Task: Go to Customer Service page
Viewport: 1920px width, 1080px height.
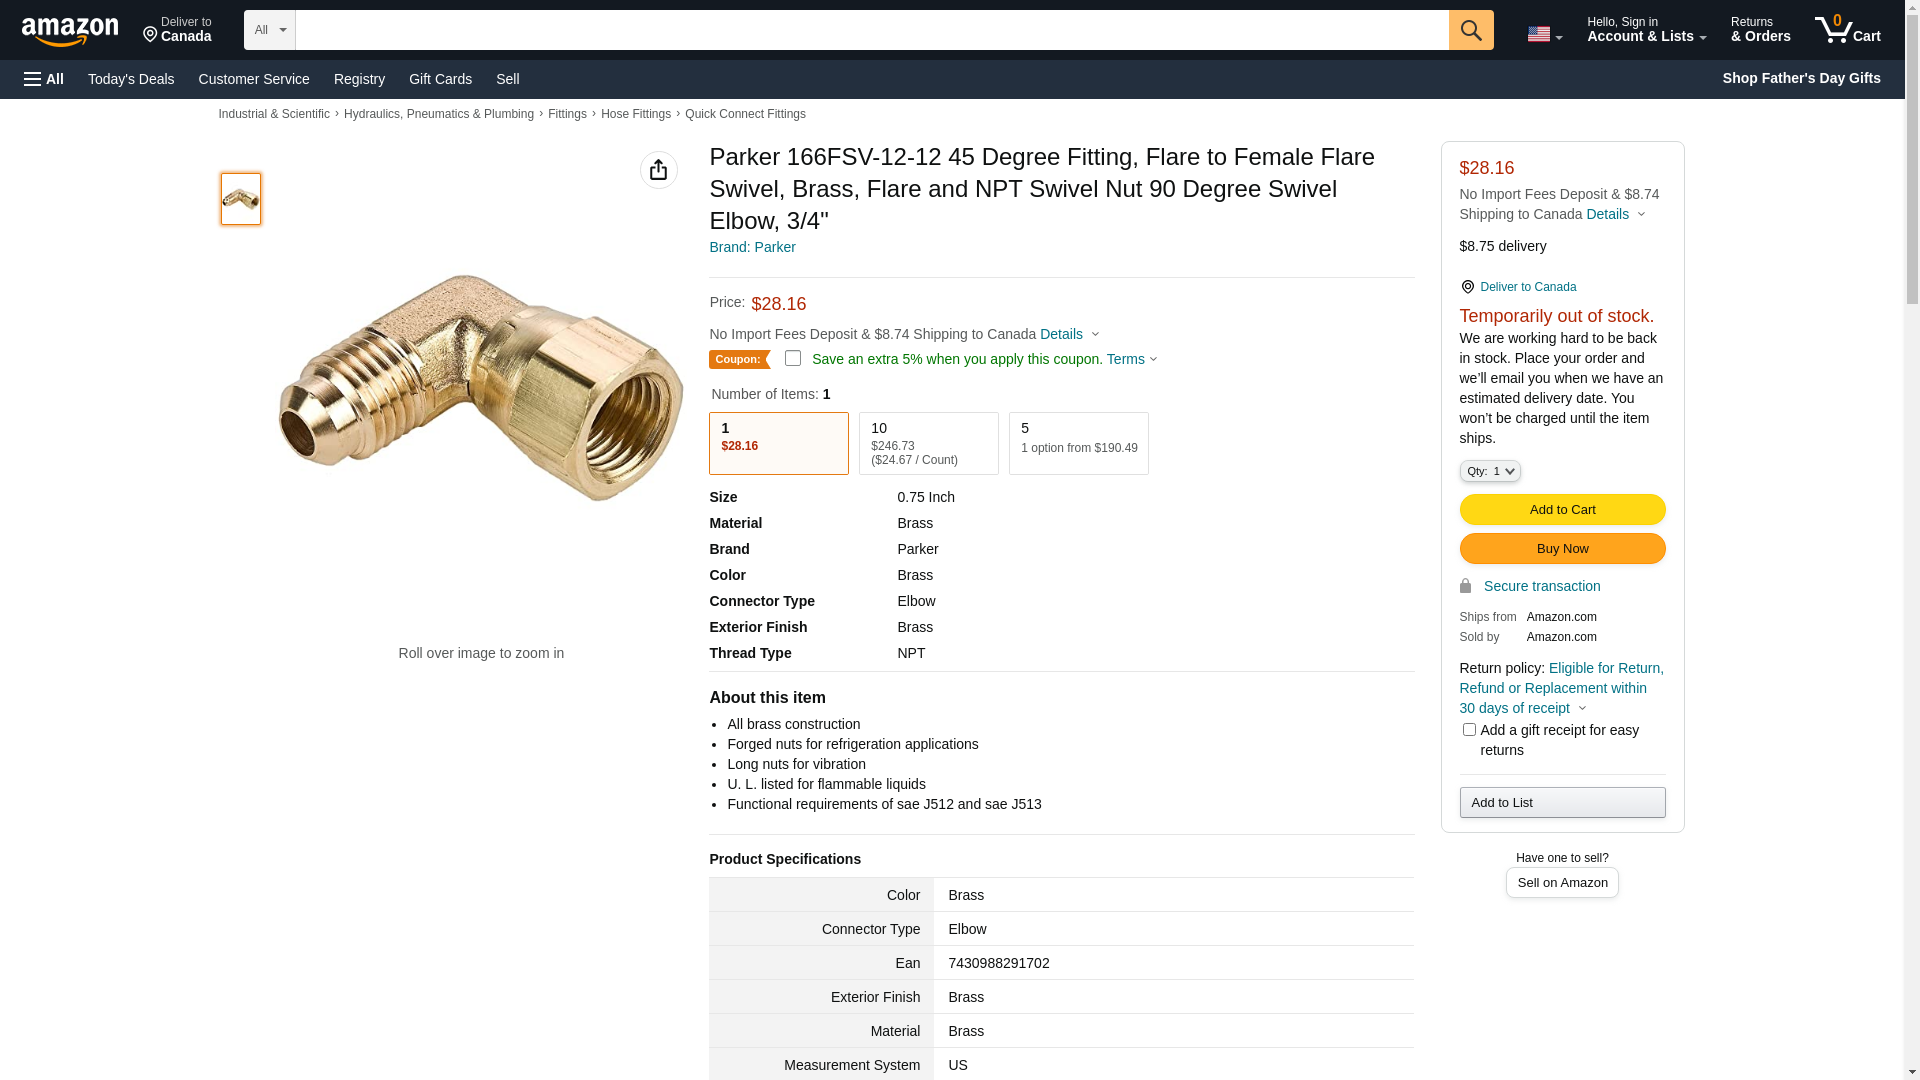Action: click(254, 79)
